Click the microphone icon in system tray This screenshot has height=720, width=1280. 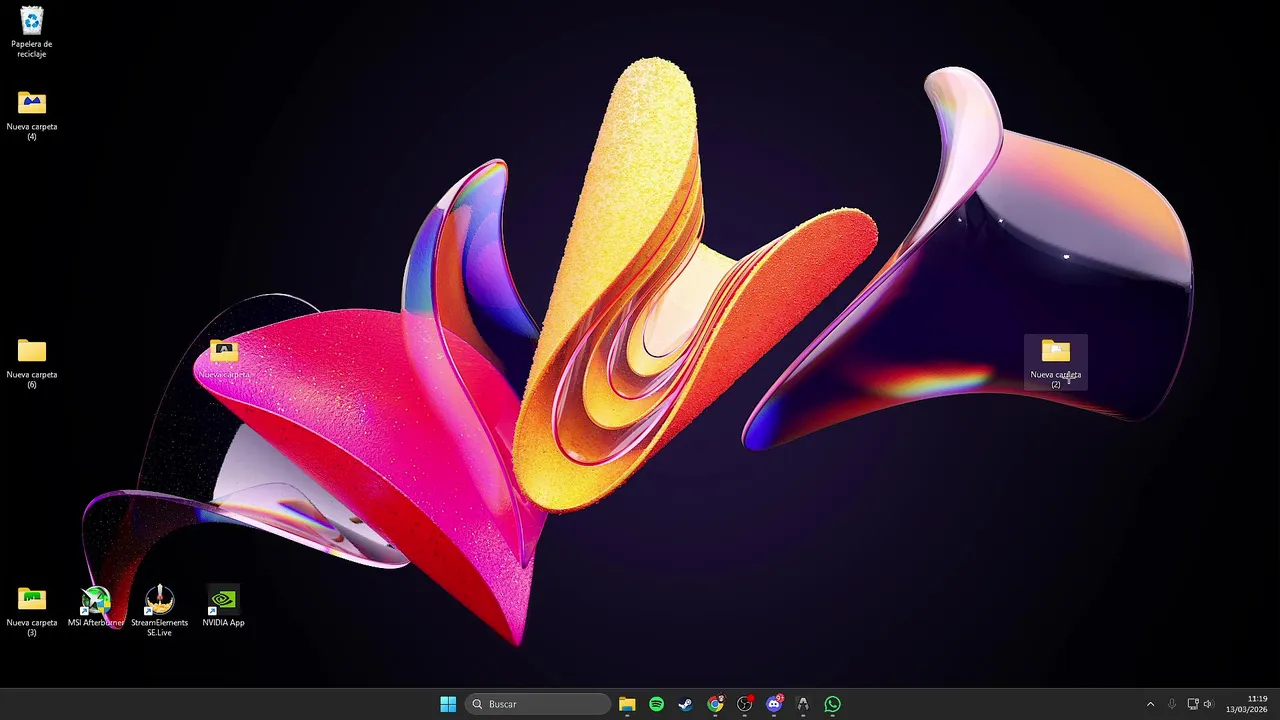(x=1172, y=704)
